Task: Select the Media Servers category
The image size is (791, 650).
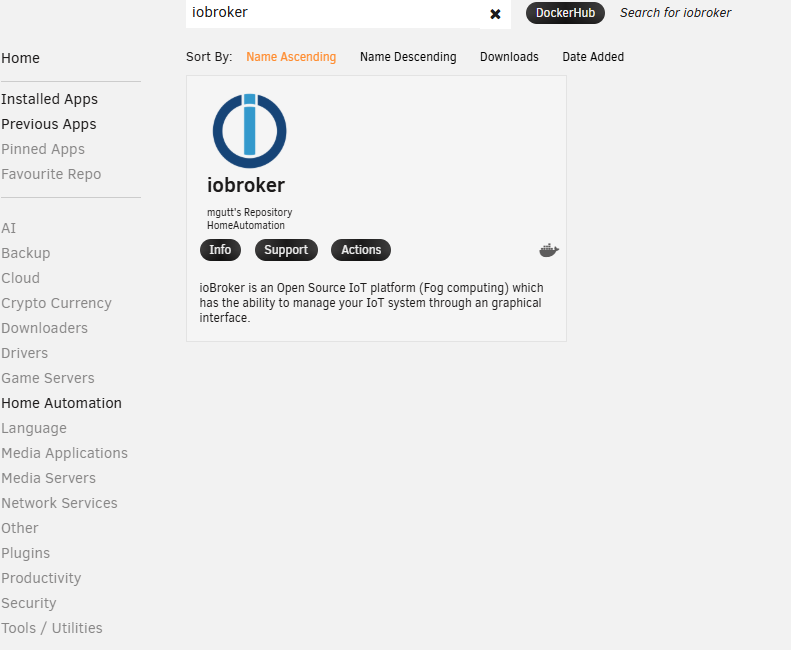Action: coord(48,478)
